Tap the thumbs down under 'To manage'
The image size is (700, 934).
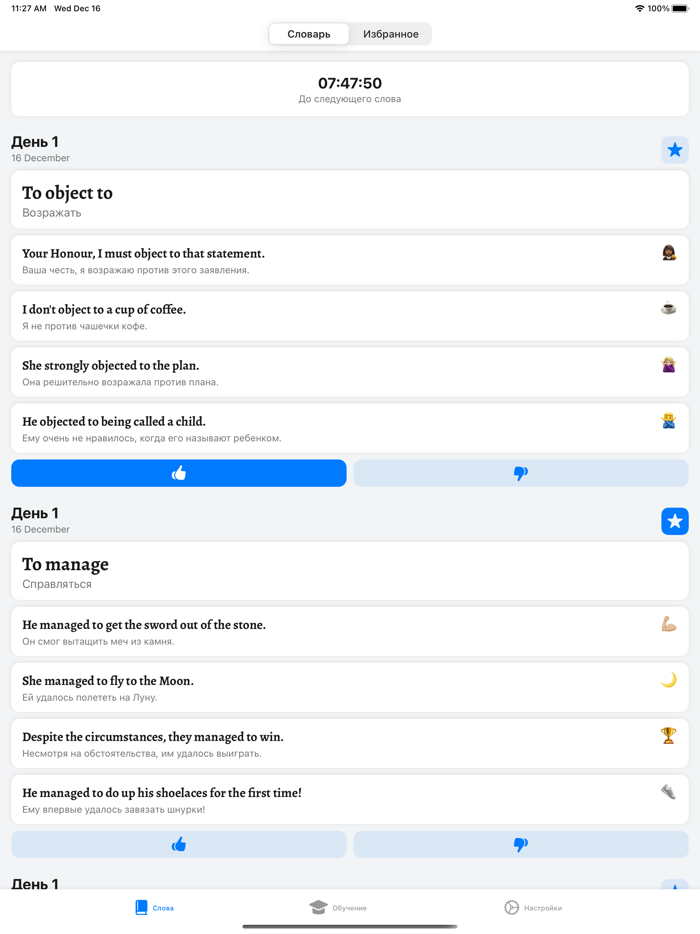pos(520,844)
